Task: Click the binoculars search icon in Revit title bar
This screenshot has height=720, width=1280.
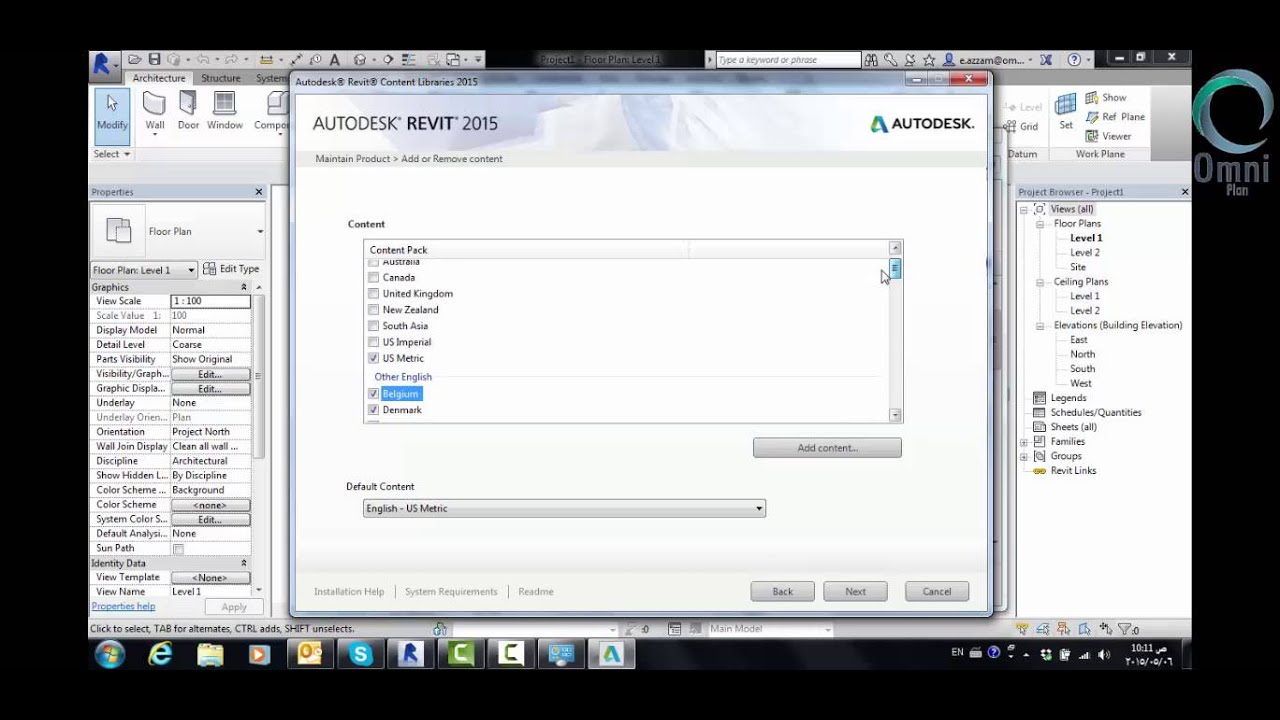Action: click(871, 60)
